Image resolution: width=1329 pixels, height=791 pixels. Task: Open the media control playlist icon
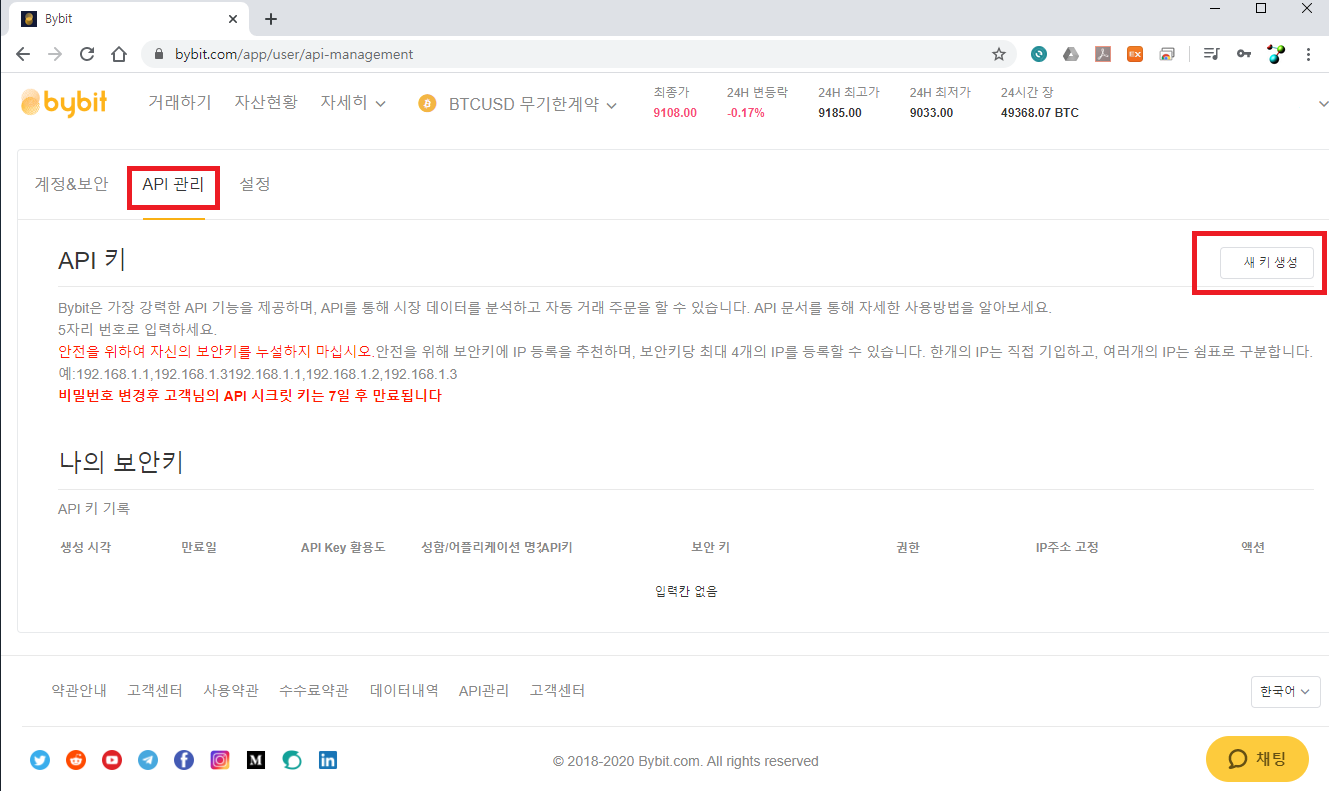[1211, 54]
